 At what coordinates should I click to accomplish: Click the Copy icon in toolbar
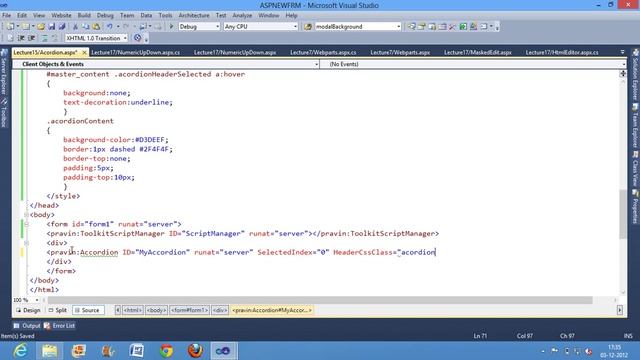click(86, 27)
